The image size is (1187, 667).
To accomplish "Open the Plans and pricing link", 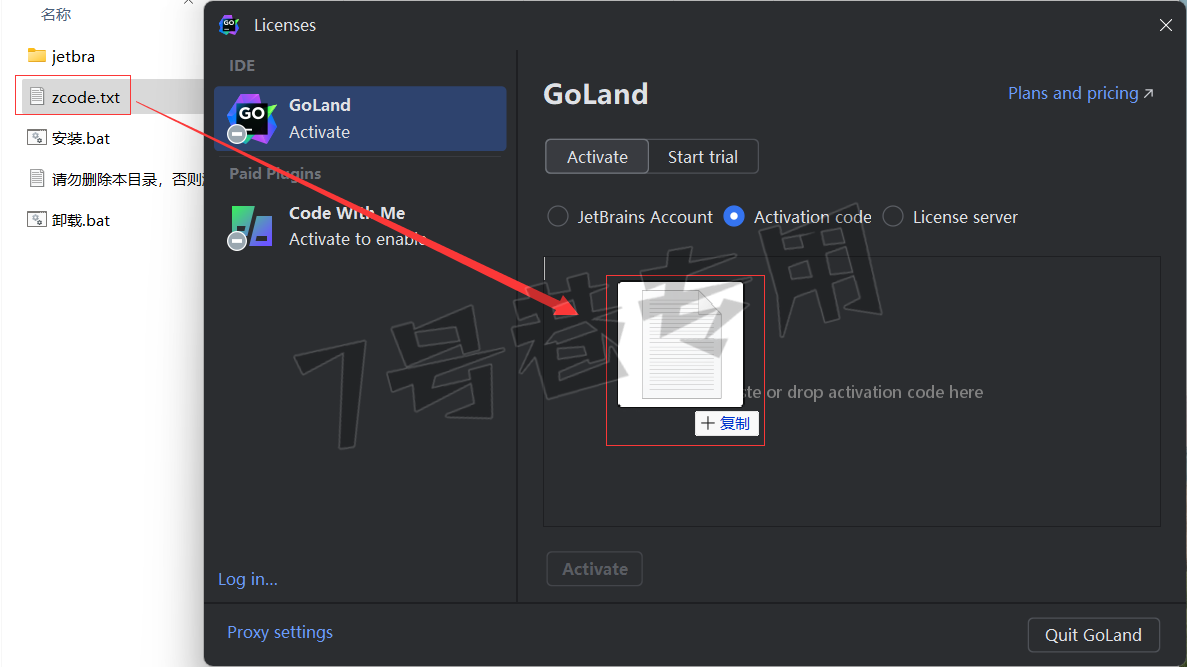I will [x=1081, y=93].
